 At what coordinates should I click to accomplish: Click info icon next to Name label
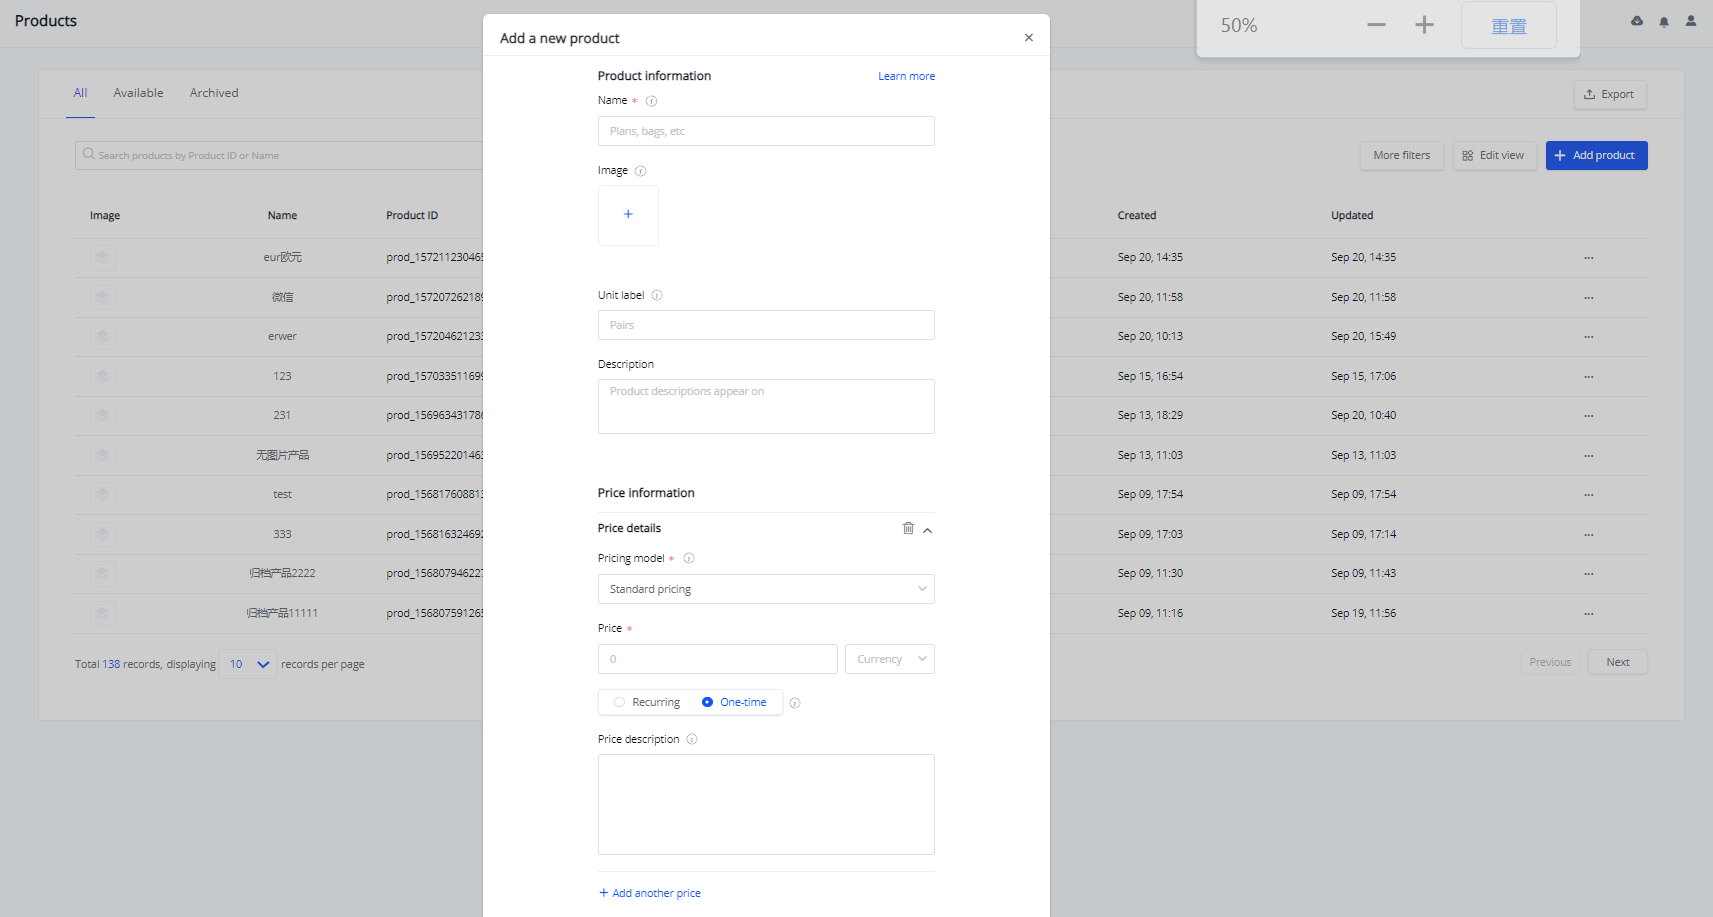click(x=651, y=101)
